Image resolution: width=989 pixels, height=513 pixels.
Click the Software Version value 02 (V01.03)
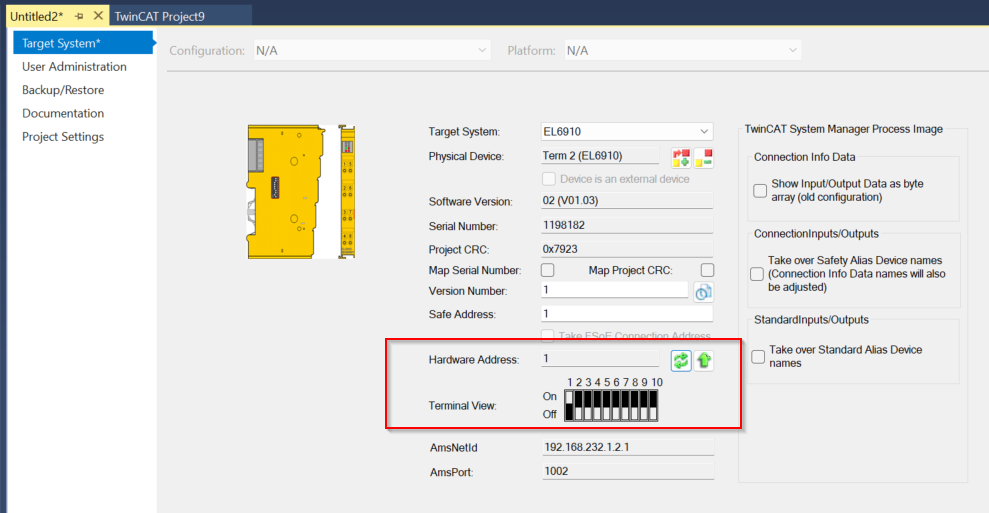click(x=627, y=201)
